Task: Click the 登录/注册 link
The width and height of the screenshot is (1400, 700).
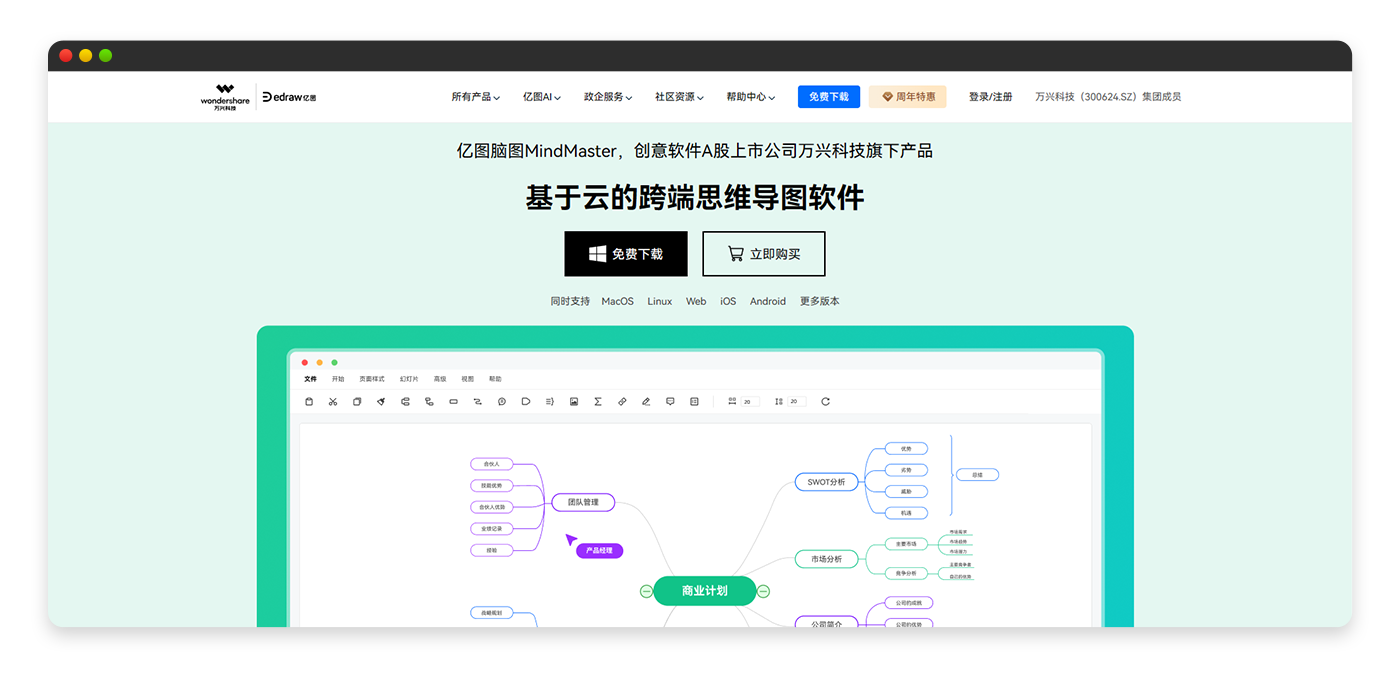Action: point(990,97)
